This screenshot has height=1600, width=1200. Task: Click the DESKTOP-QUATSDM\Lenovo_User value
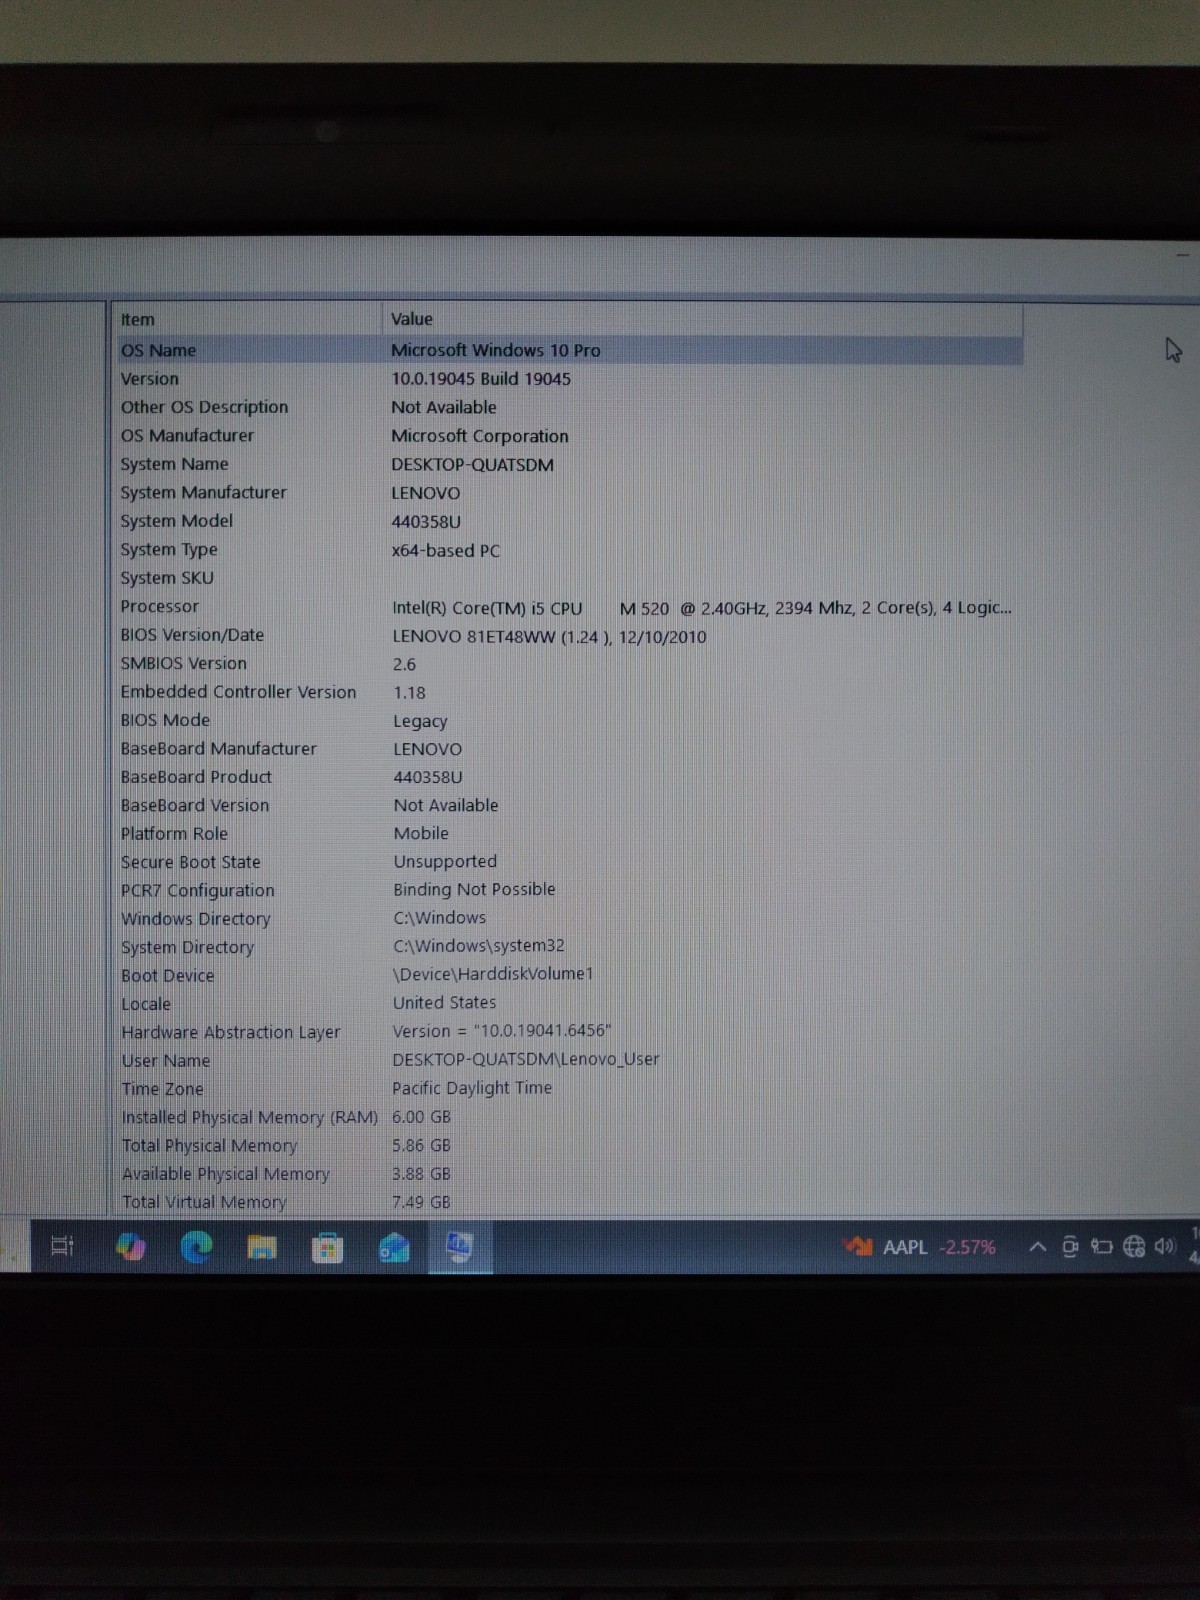coord(526,1059)
